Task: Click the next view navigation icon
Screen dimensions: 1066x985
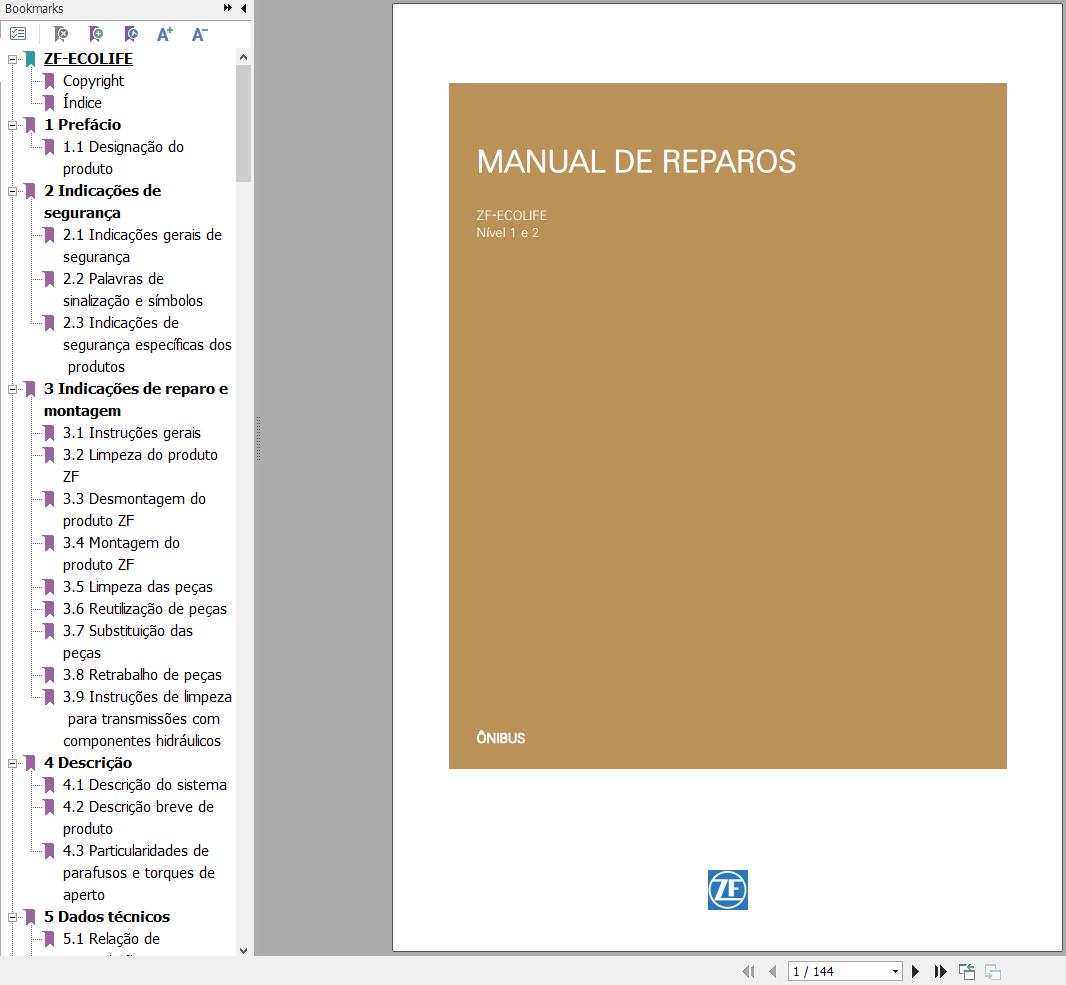Action: (x=993, y=971)
